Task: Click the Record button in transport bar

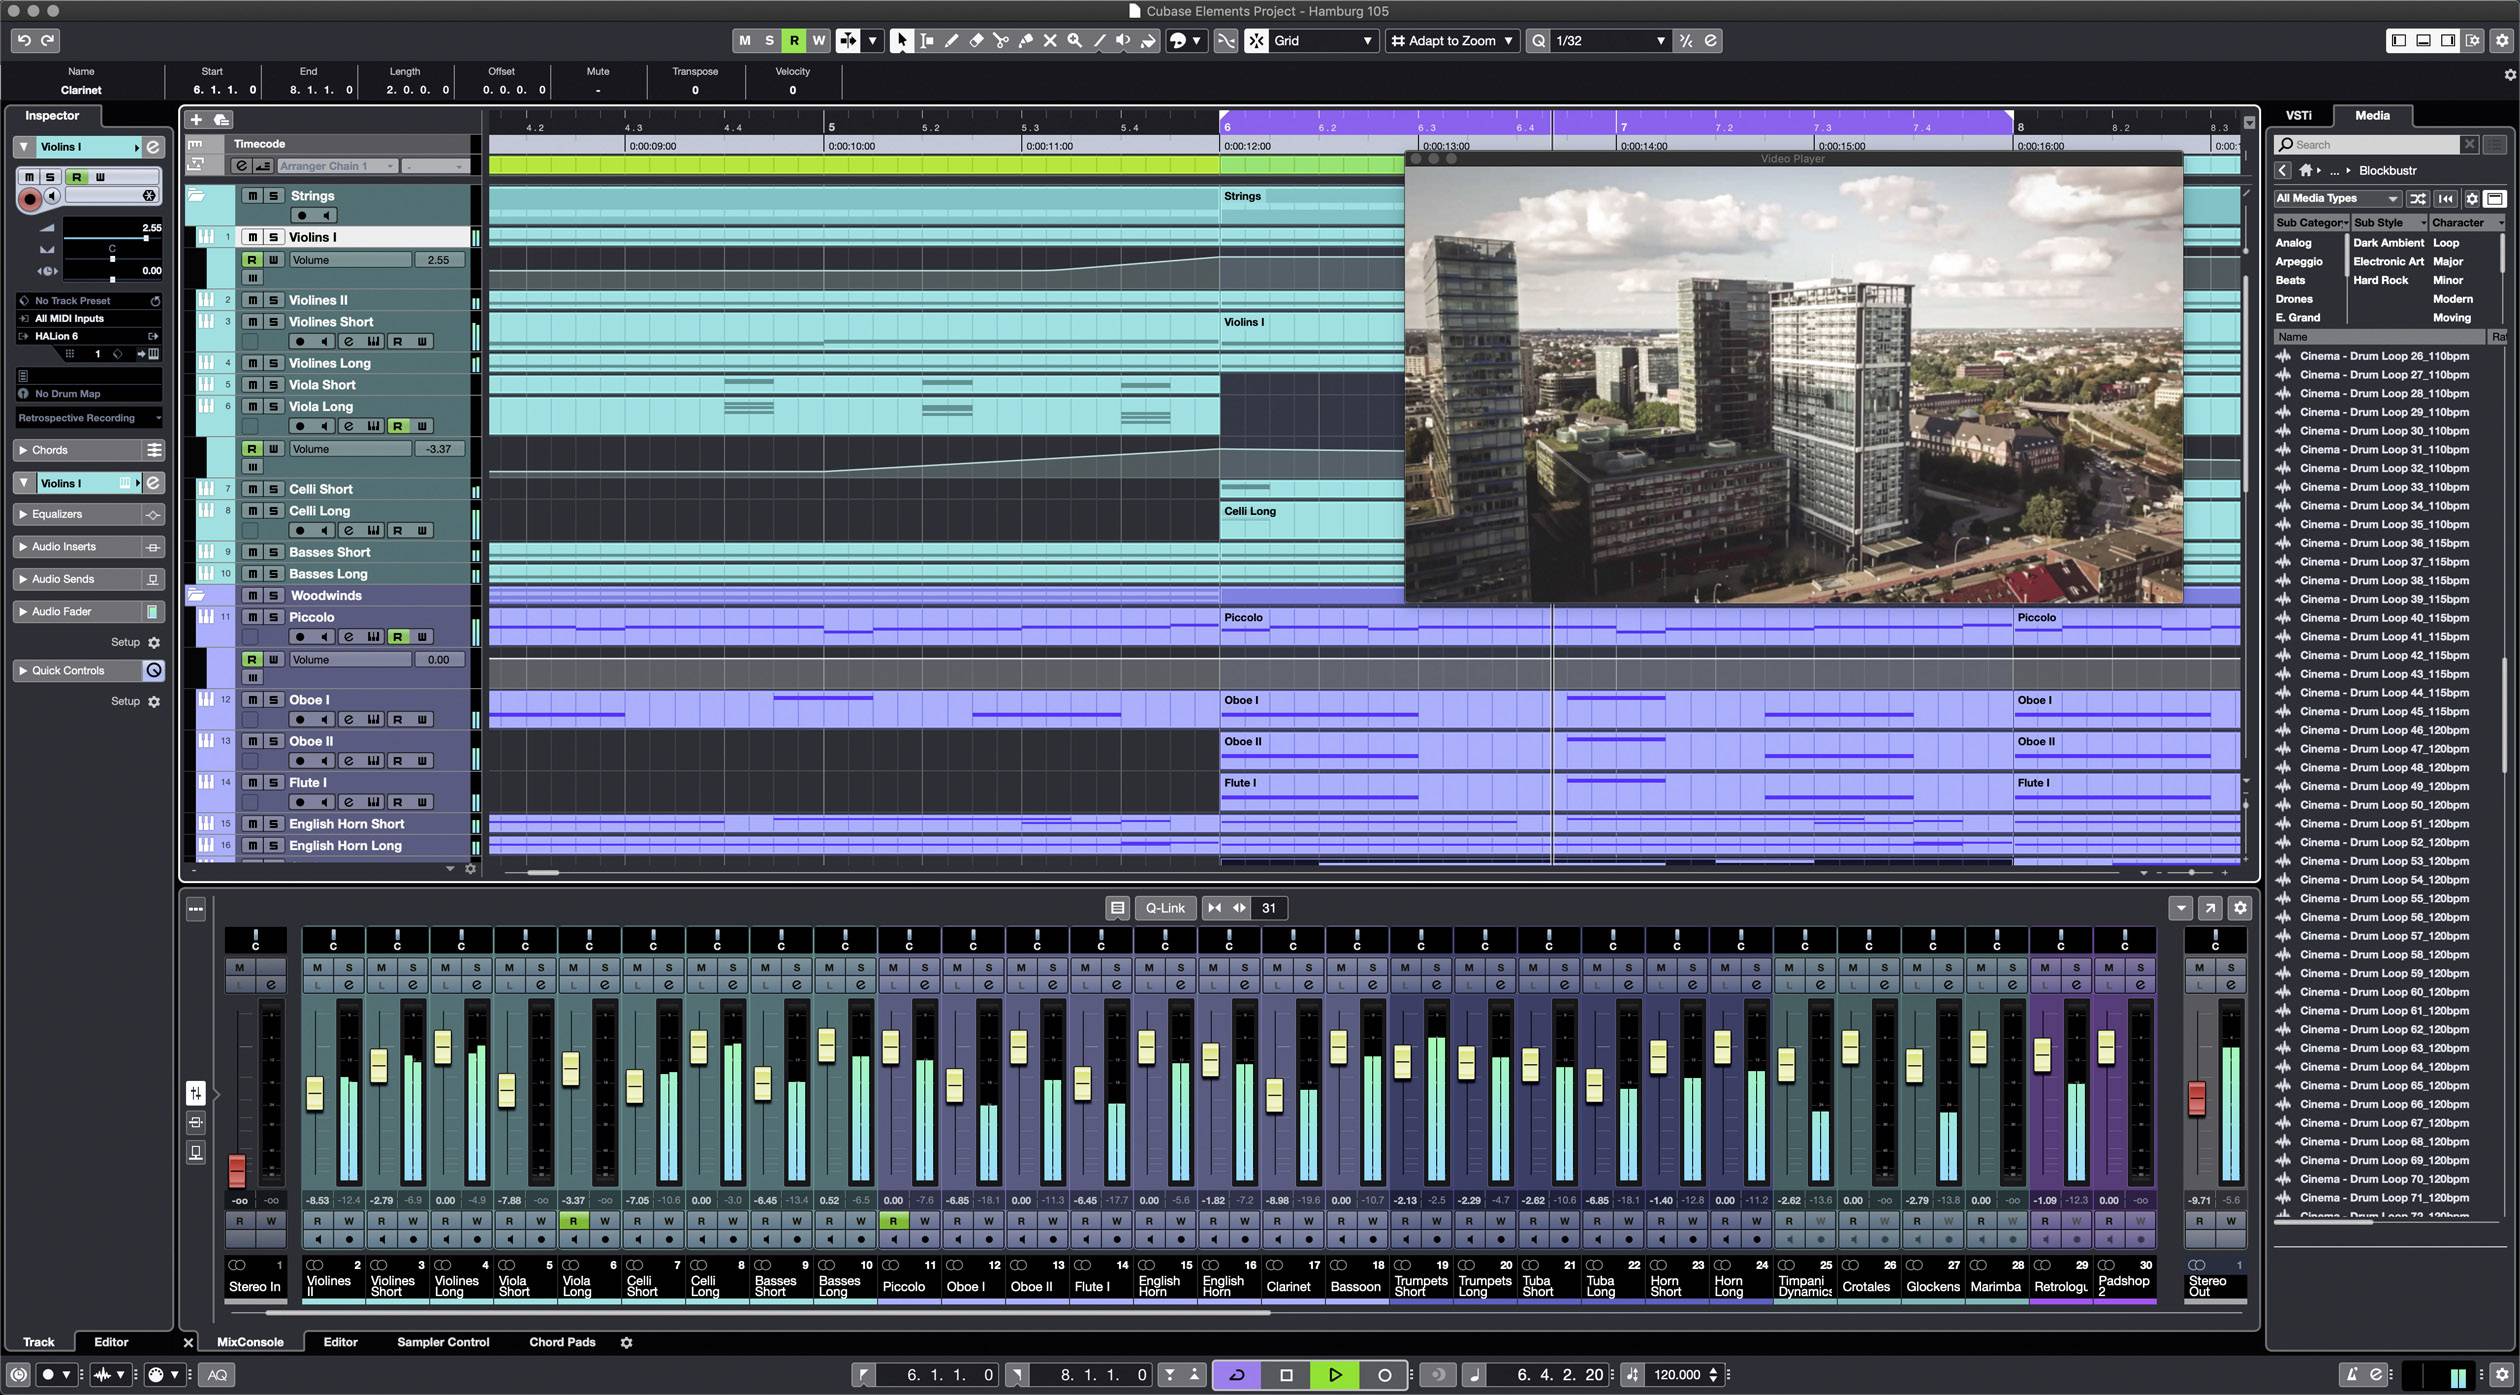Action: (x=1383, y=1374)
